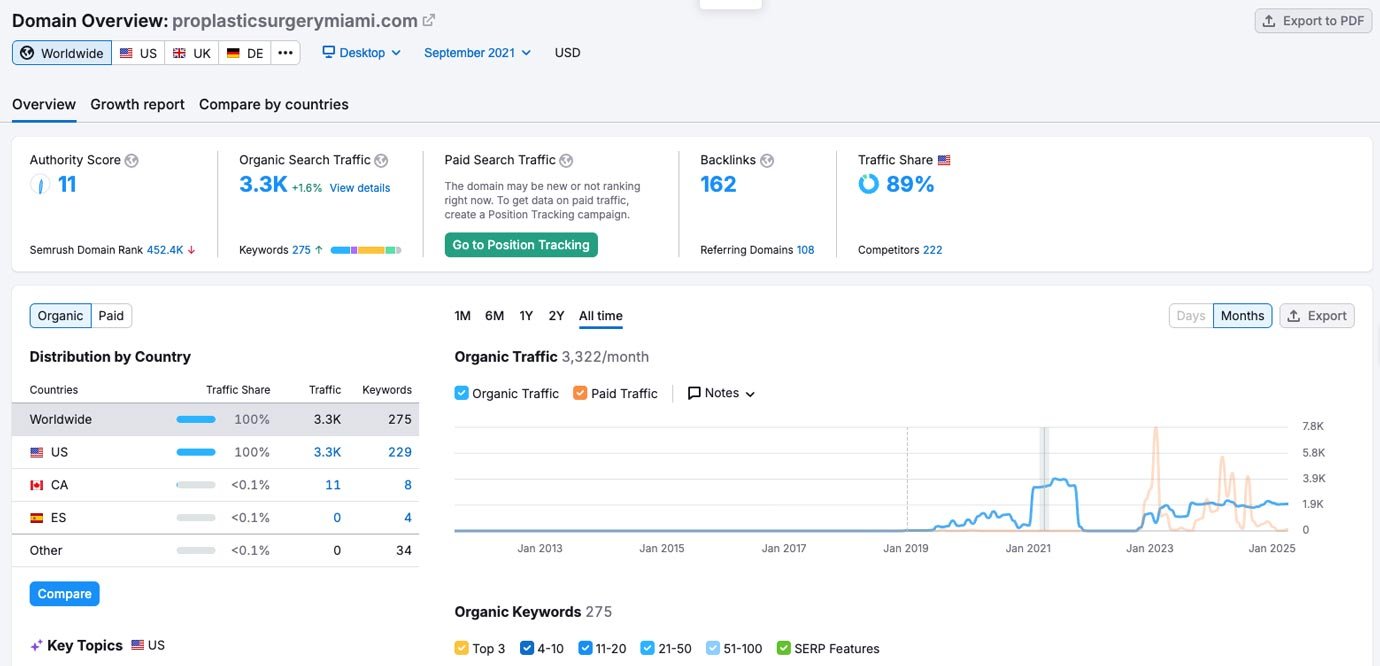Click globe icon beside Organic Search Traffic
This screenshot has width=1380, height=666.
pos(381,160)
